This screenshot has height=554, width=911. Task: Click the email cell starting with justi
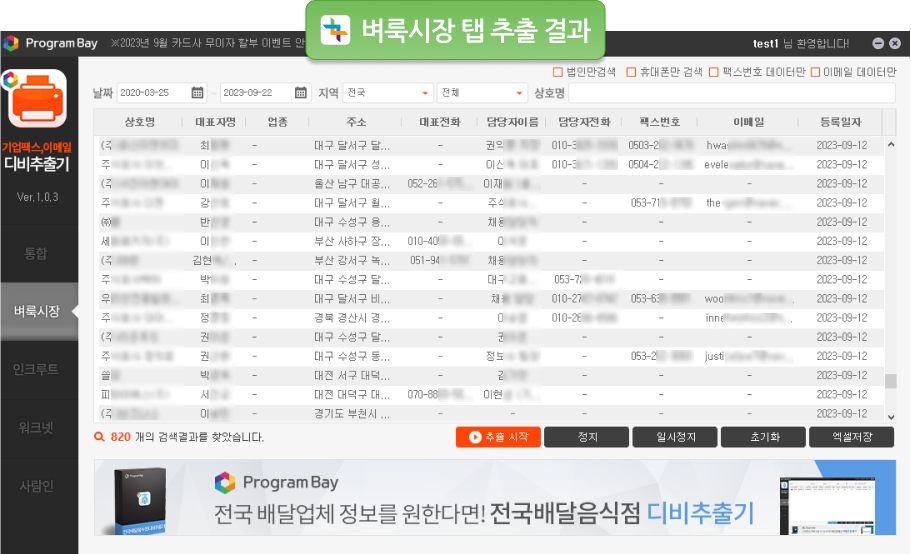748,356
